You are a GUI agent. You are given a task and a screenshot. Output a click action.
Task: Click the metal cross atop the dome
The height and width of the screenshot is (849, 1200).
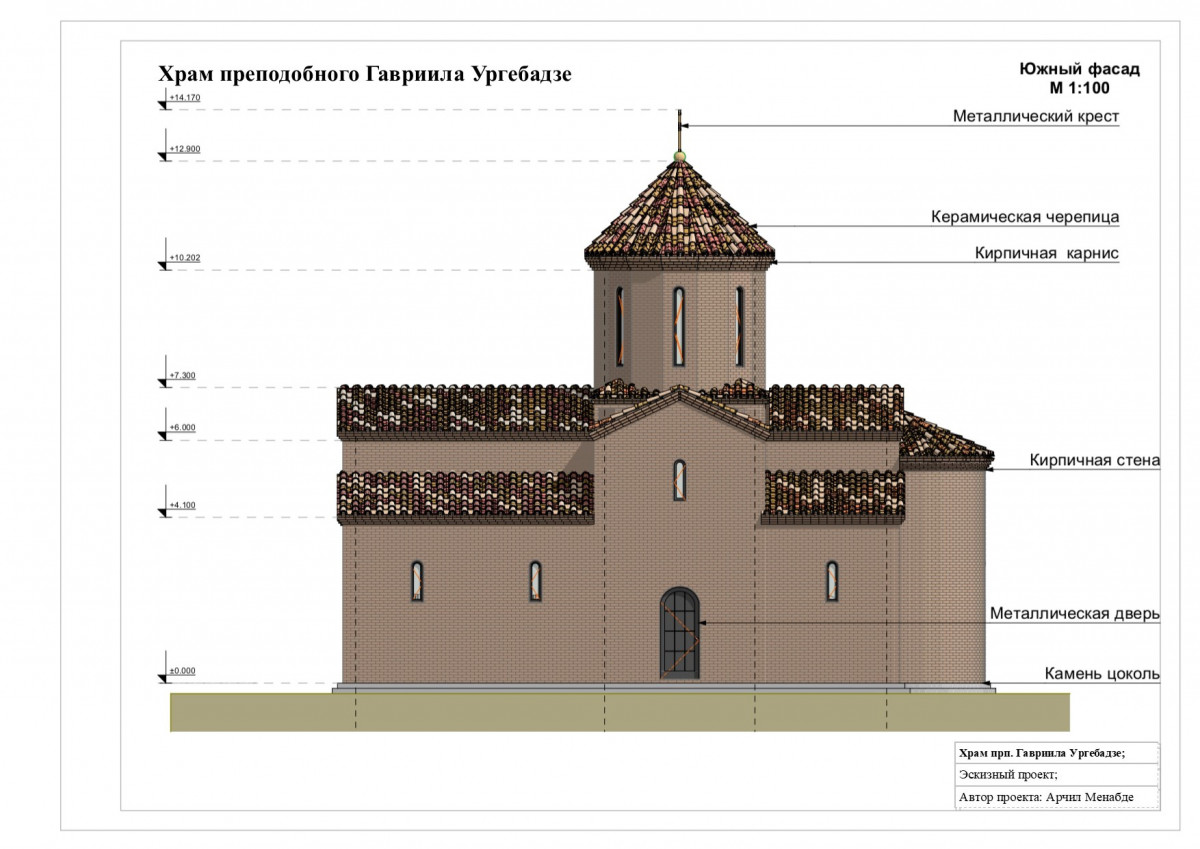pos(681,130)
